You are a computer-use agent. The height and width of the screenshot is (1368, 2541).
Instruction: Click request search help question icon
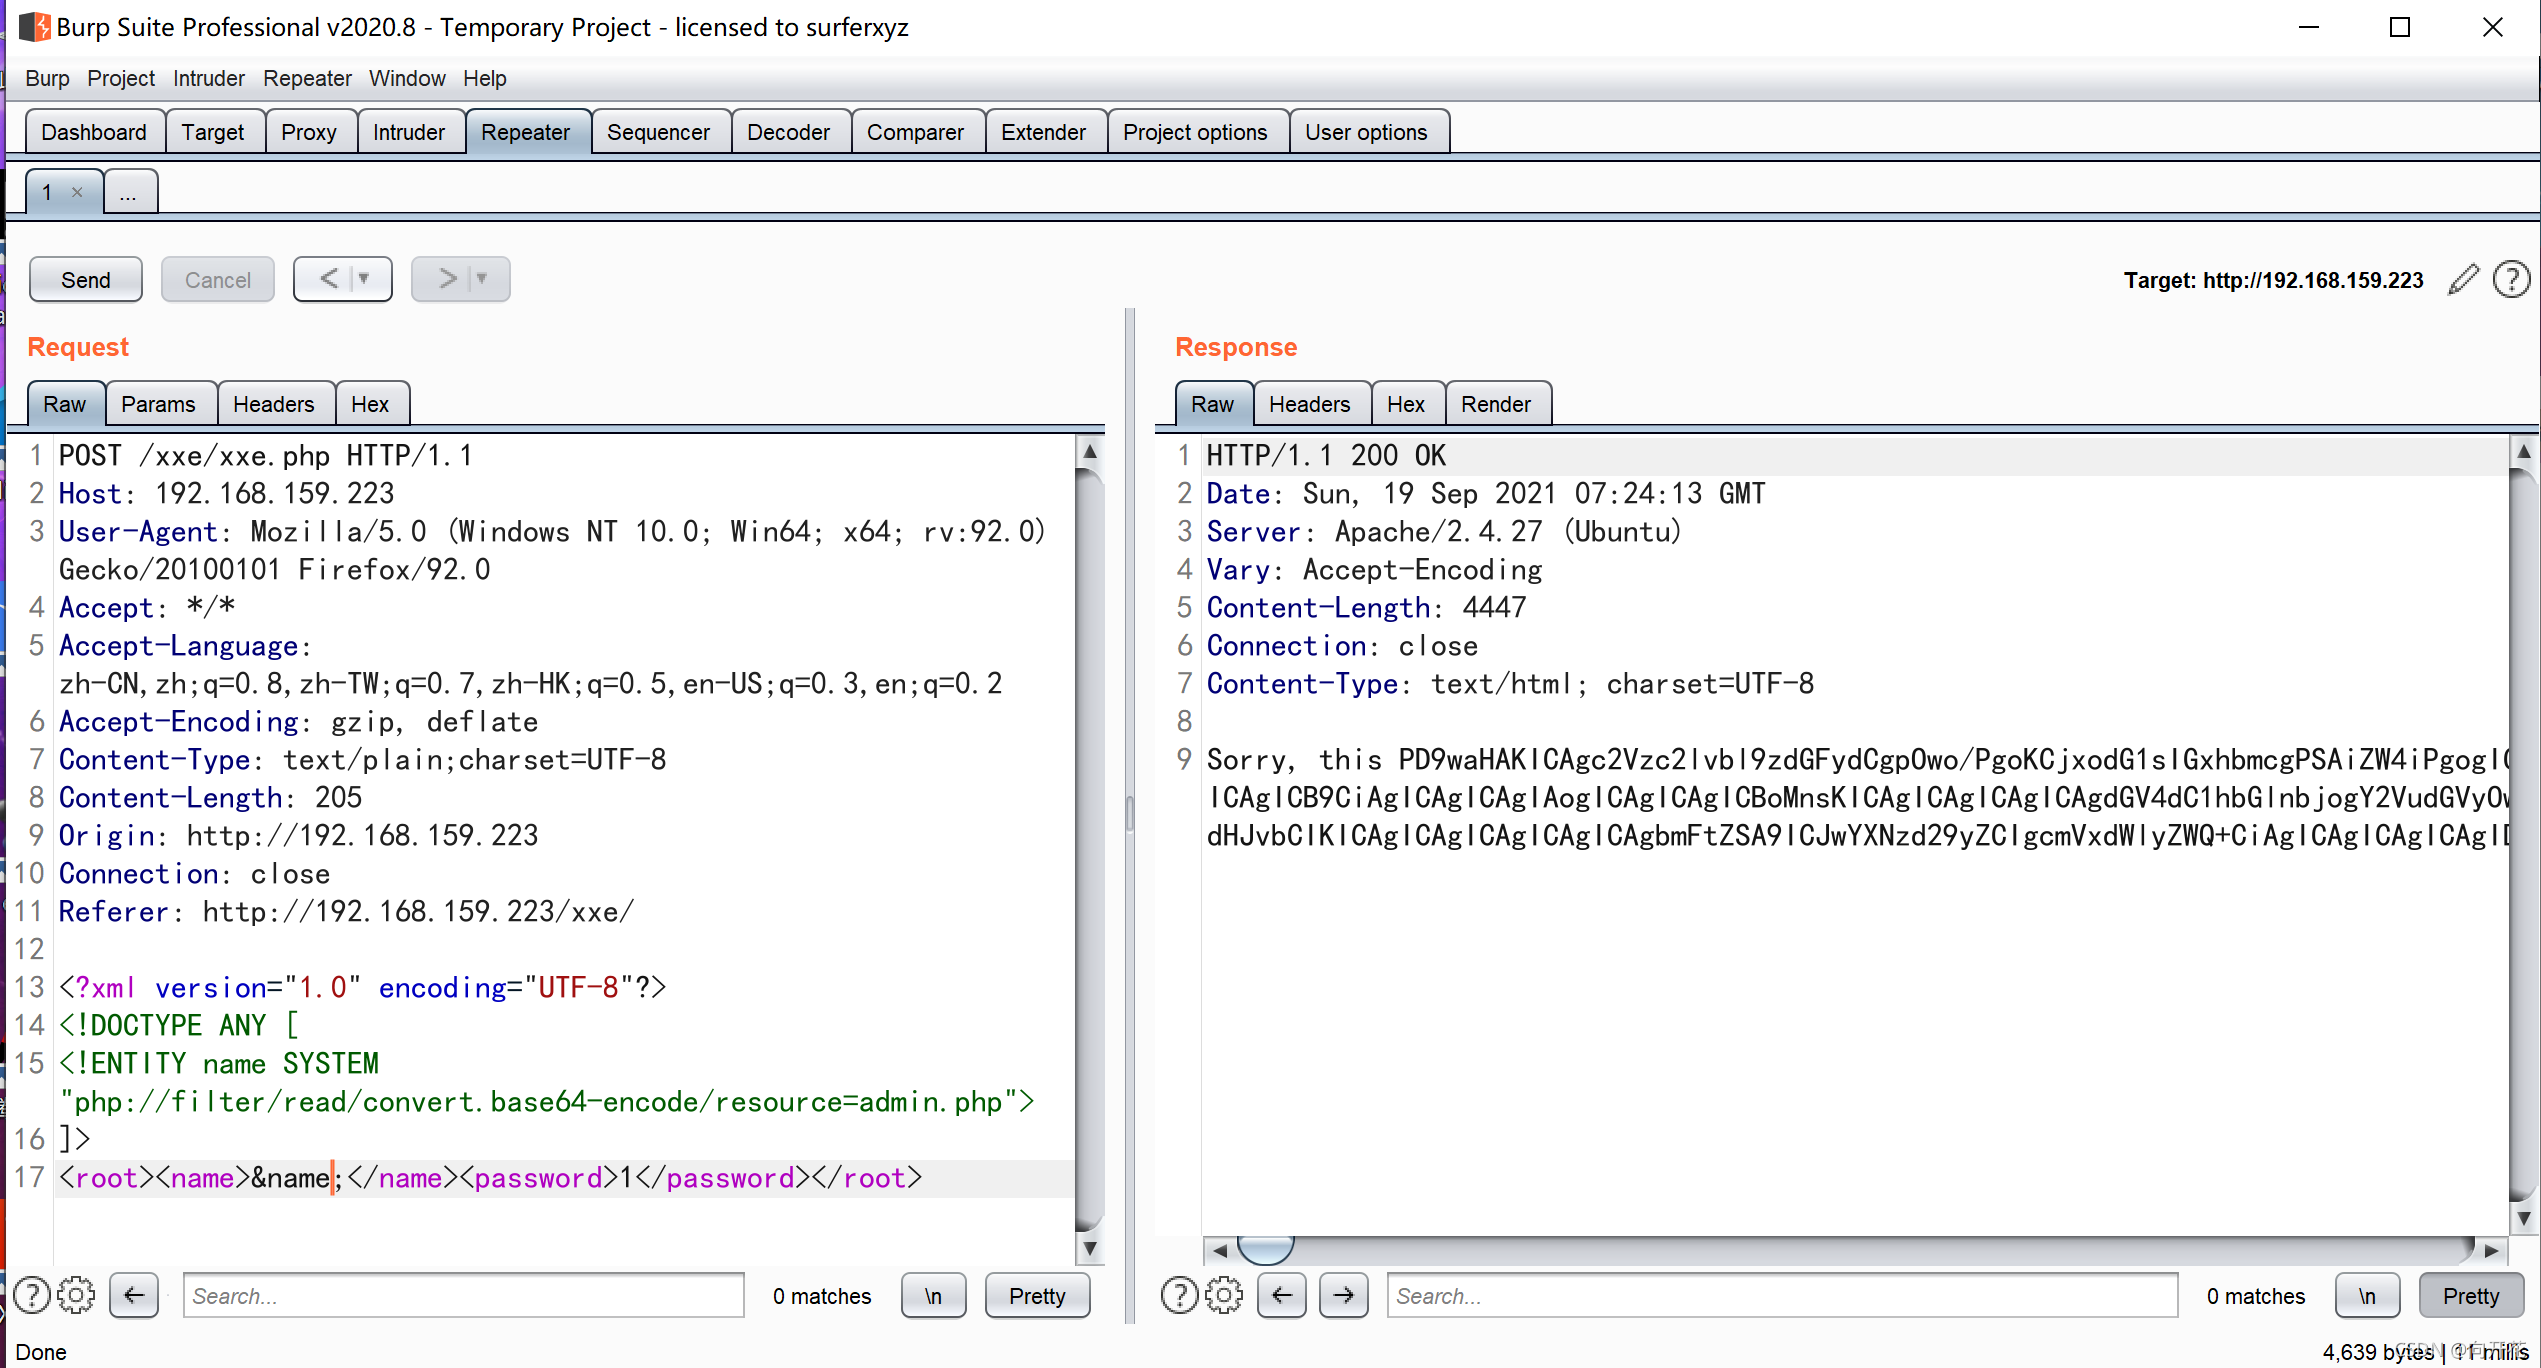pyautogui.click(x=32, y=1295)
